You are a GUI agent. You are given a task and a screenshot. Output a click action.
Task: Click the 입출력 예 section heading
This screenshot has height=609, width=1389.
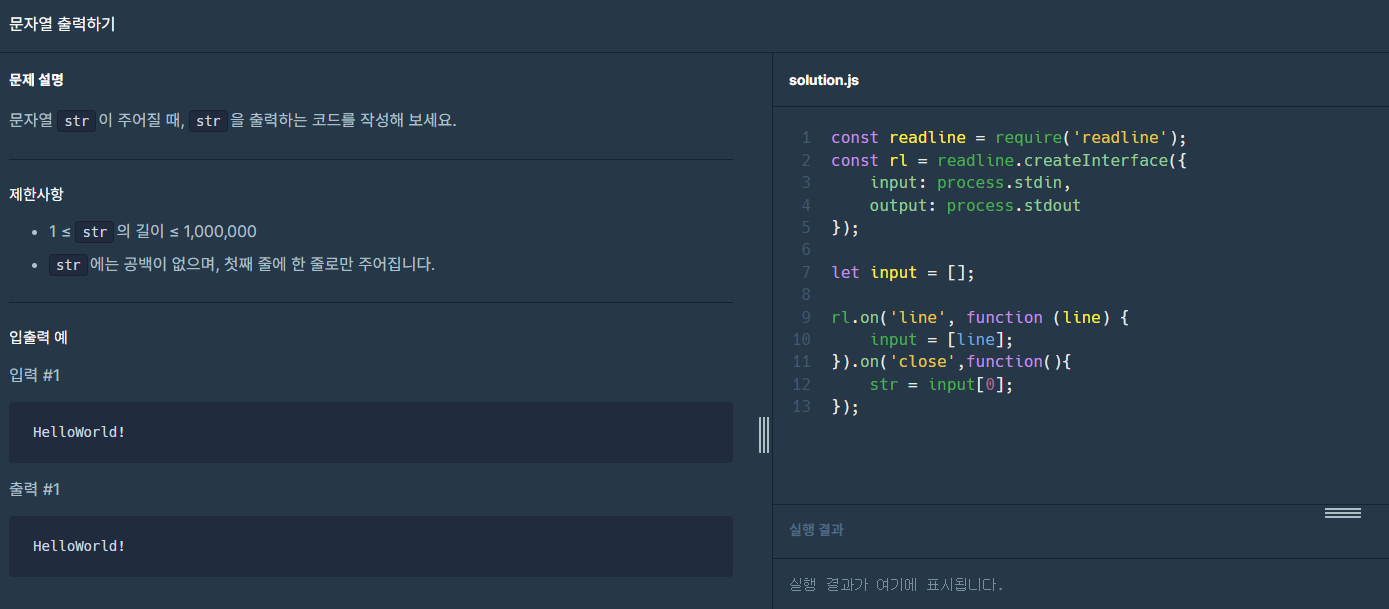35,337
